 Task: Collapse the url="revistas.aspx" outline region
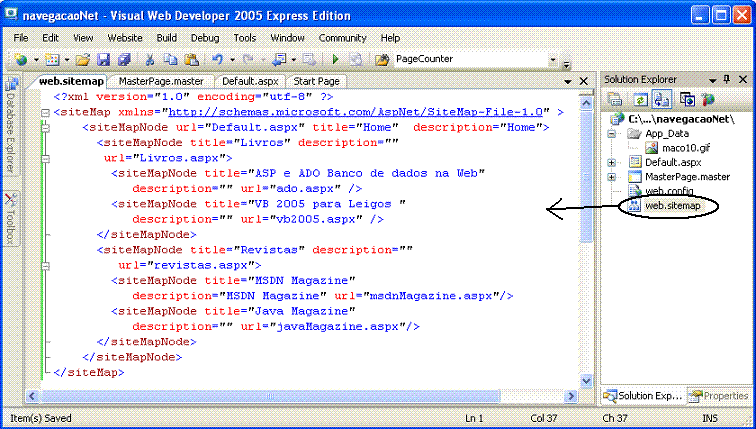point(45,266)
